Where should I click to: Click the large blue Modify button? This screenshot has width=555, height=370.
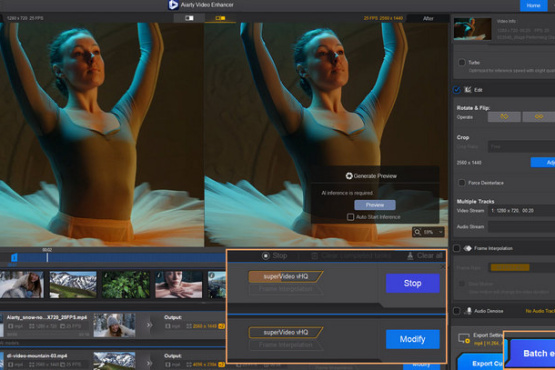click(x=413, y=339)
